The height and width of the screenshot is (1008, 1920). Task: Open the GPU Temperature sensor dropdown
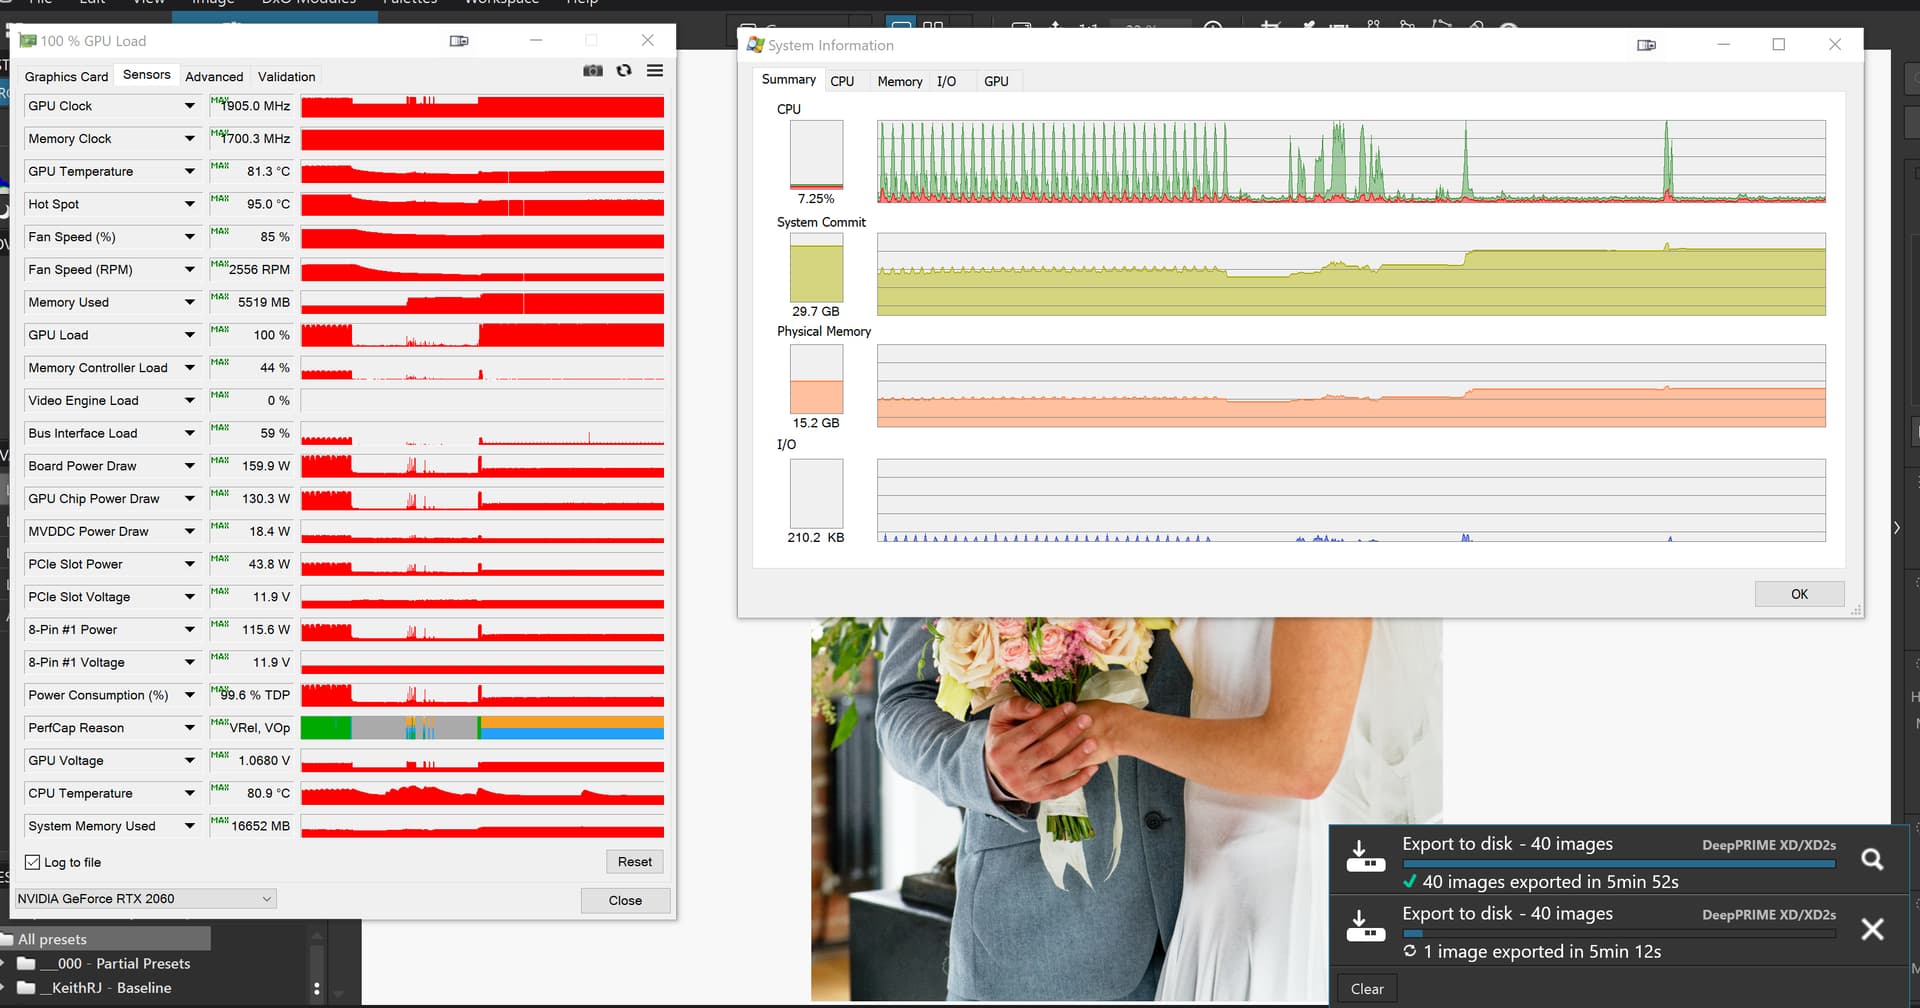[x=189, y=172]
